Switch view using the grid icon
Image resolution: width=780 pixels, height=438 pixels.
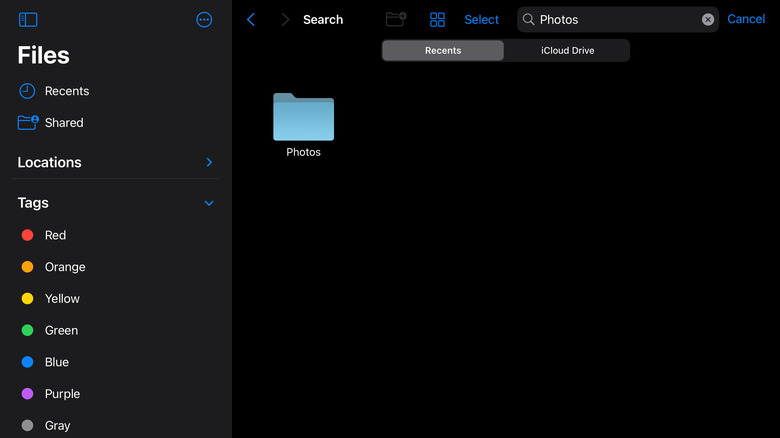coord(437,19)
